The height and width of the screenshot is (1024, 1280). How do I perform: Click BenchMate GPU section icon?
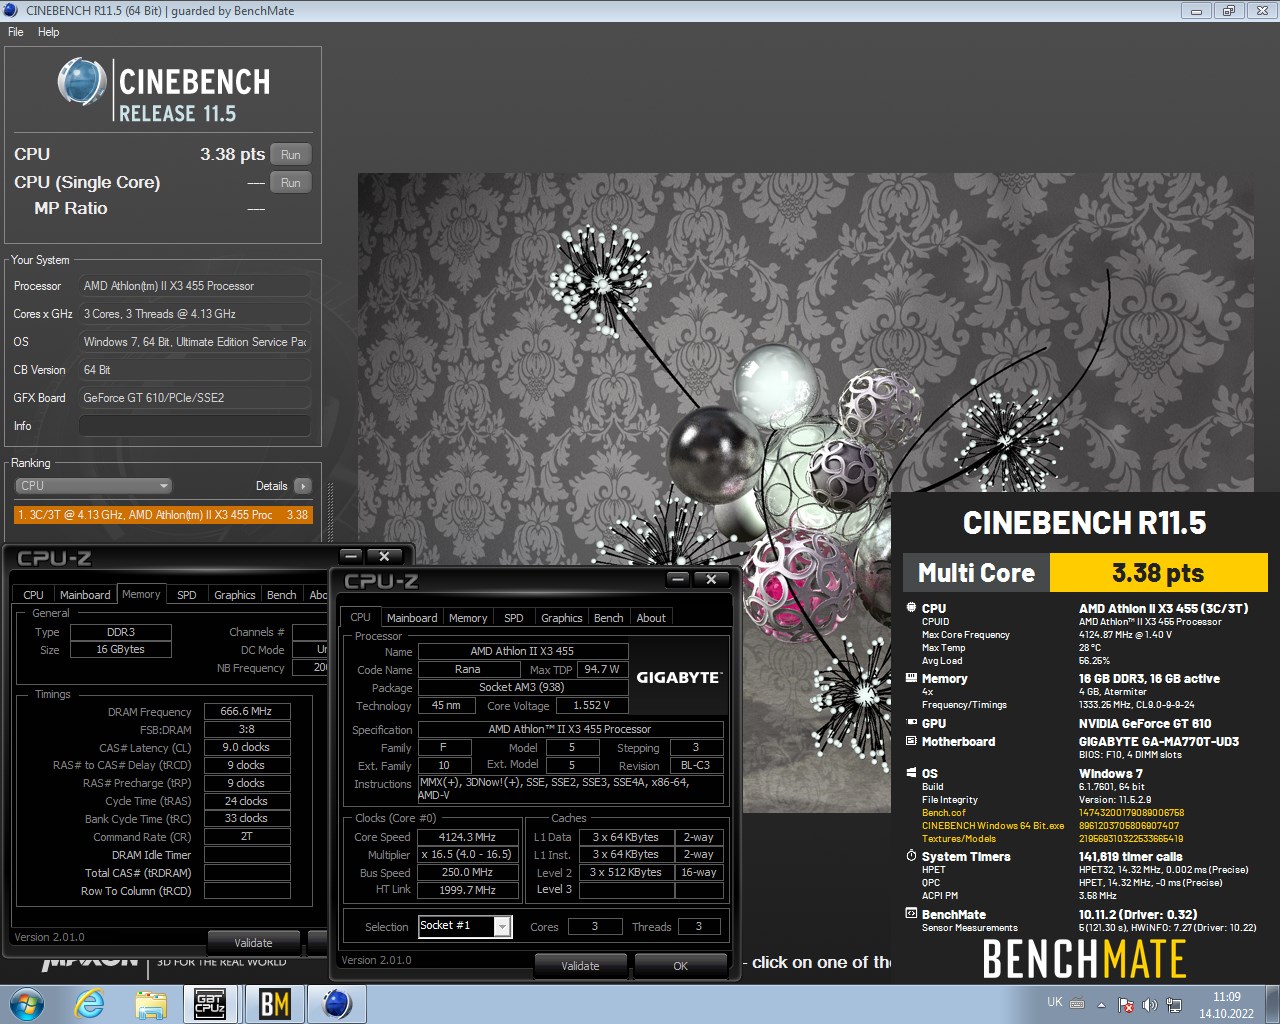911,722
